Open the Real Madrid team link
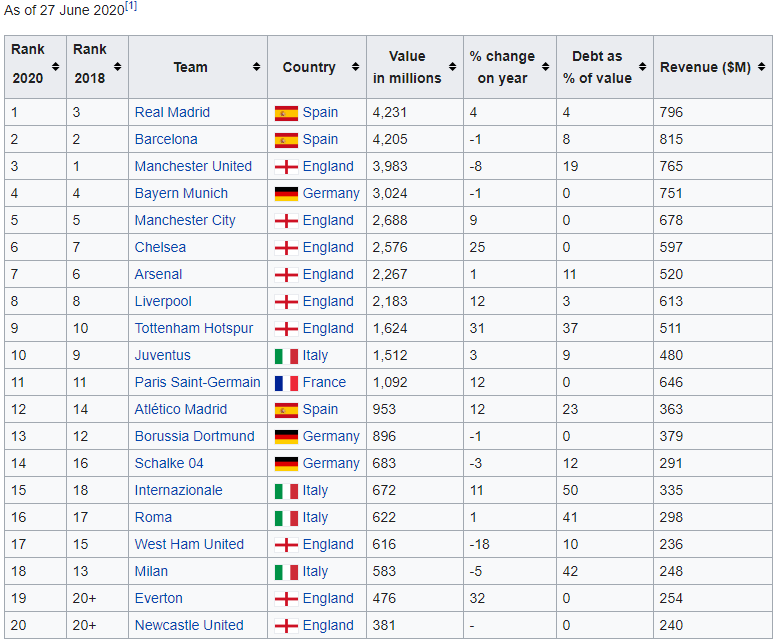This screenshot has height=642, width=777. [172, 112]
